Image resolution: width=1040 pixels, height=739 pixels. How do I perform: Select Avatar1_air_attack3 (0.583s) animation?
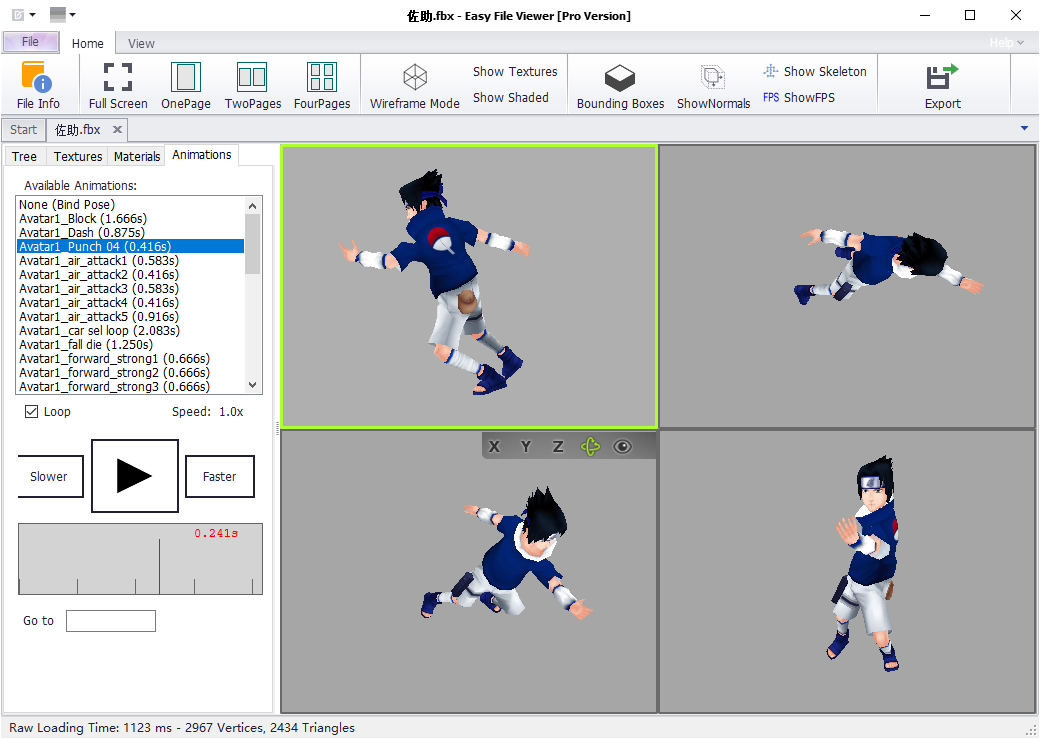pyautogui.click(x=131, y=288)
